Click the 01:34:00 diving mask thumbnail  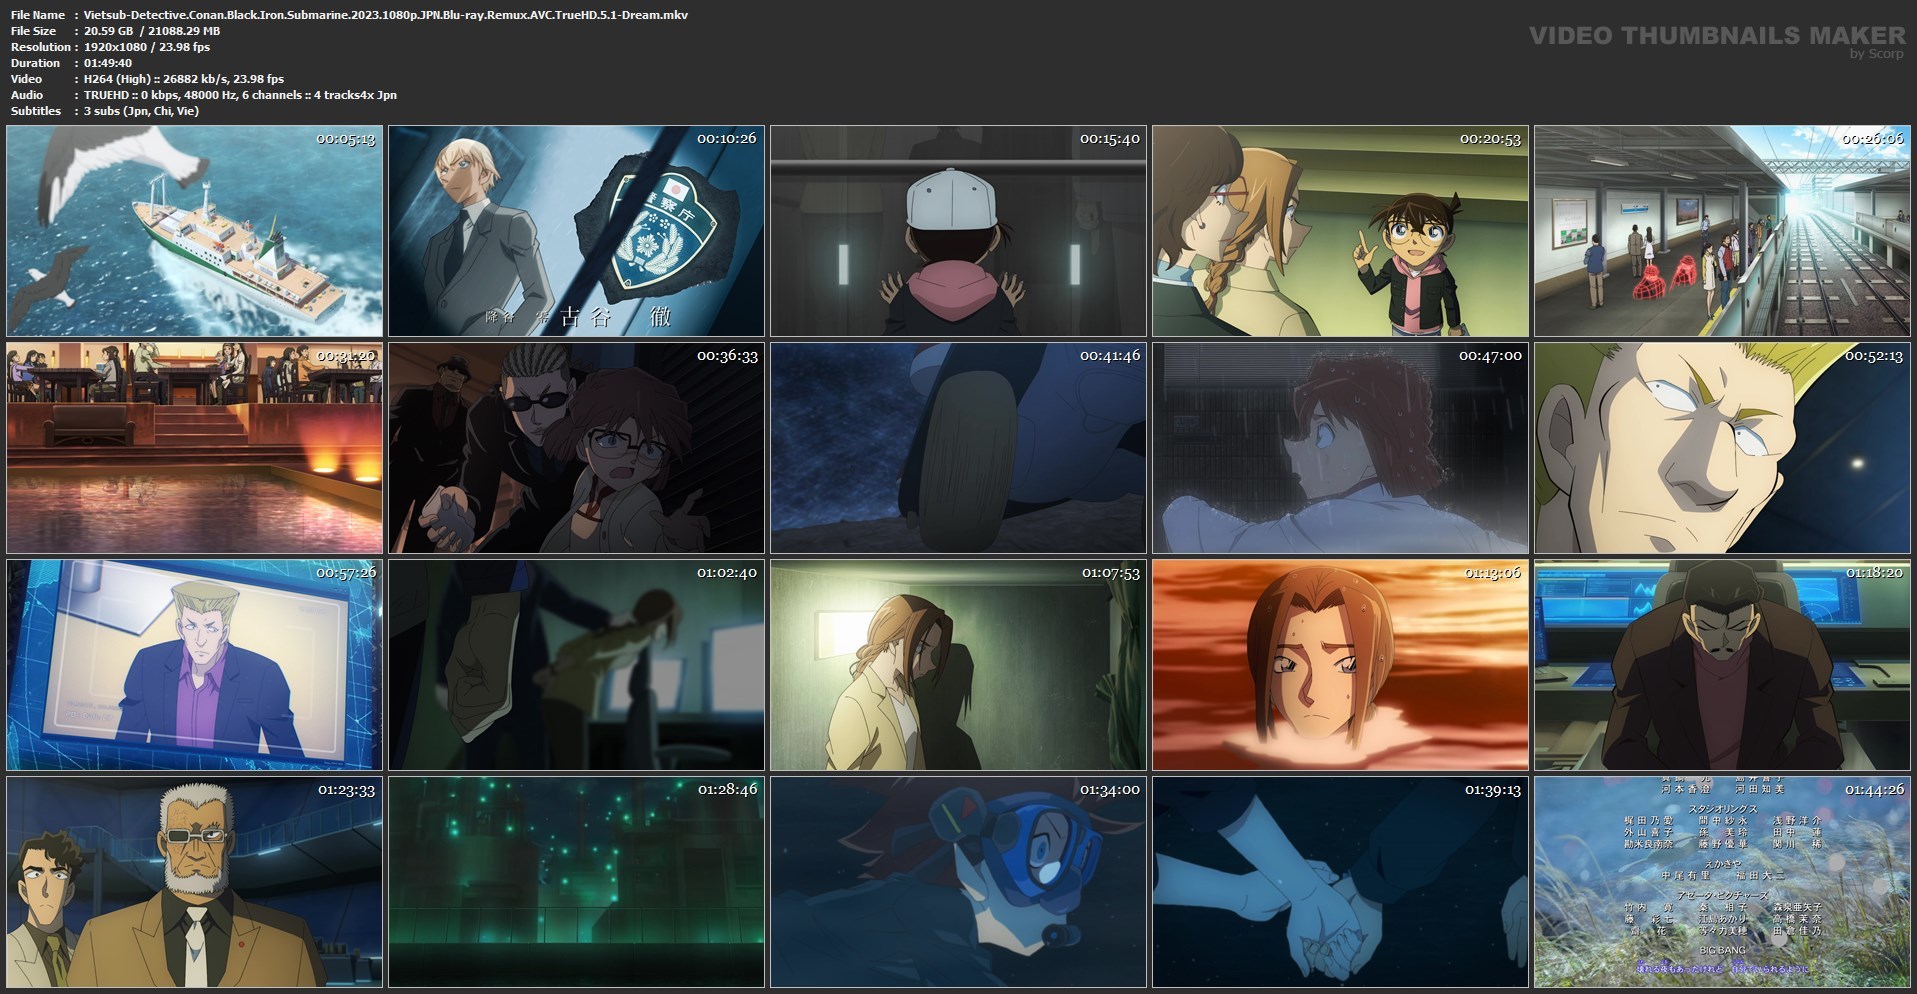[959, 882]
